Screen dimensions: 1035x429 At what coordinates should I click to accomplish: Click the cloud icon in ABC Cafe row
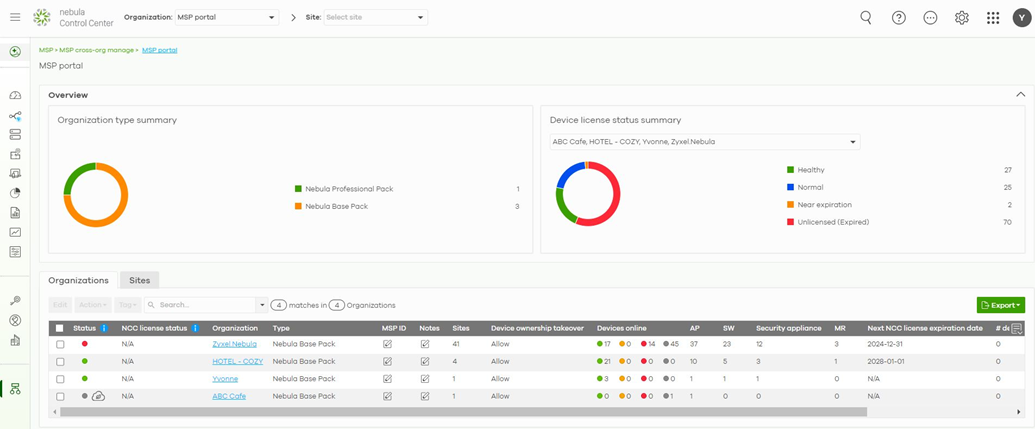pyautogui.click(x=98, y=396)
